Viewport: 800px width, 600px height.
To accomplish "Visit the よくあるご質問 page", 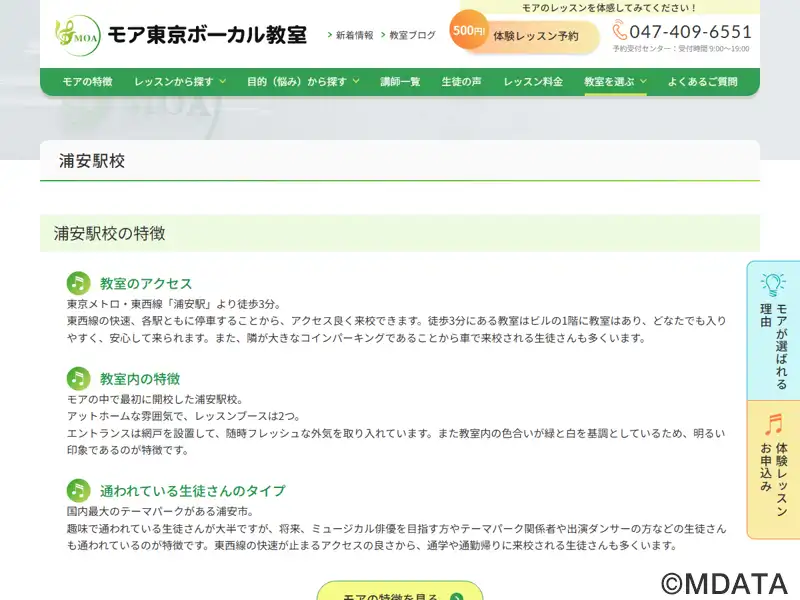I will 702,82.
